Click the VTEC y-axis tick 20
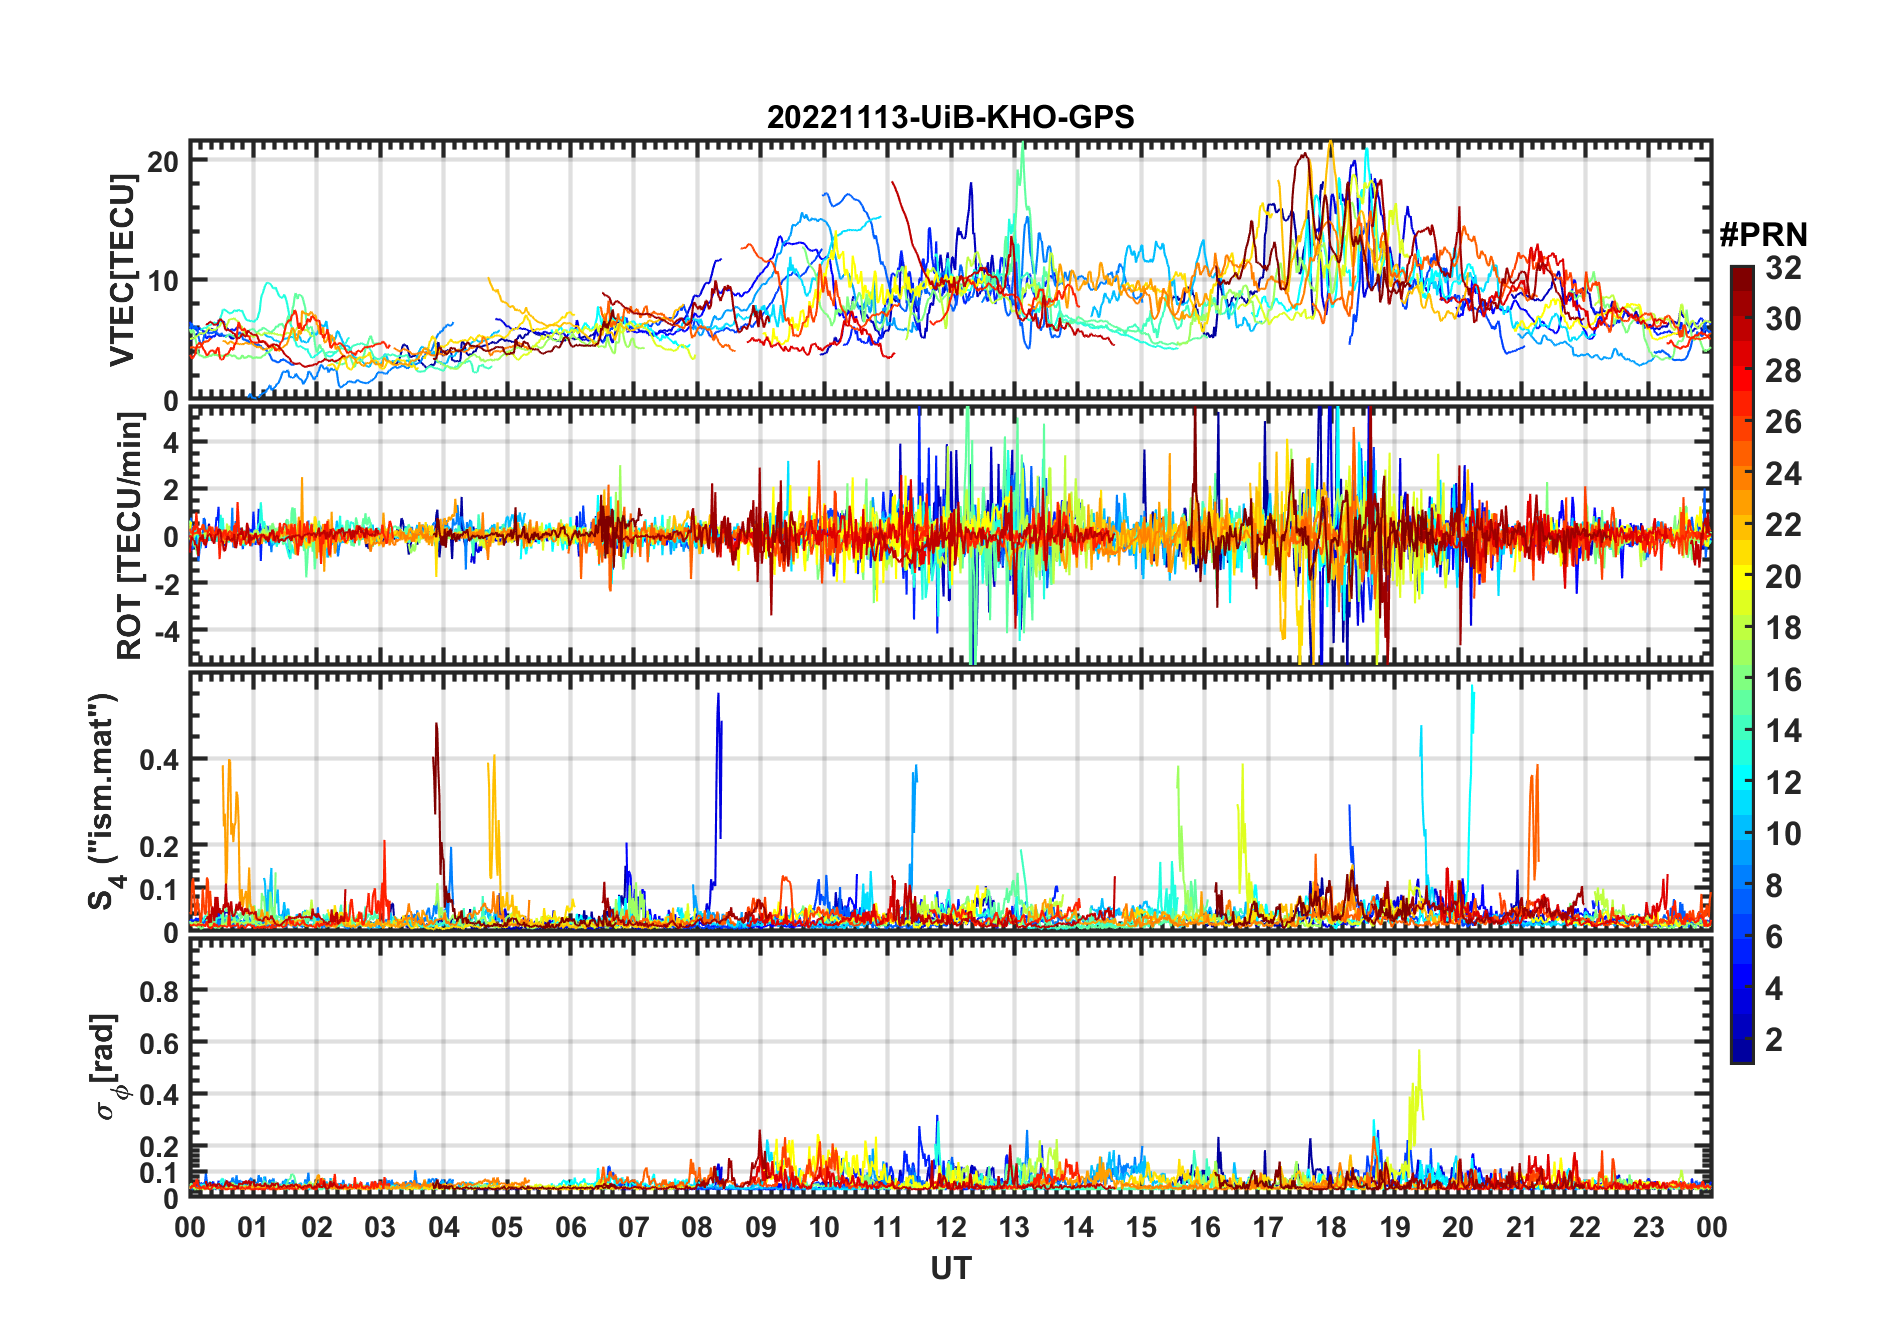This screenshot has height=1330, width=1902. pyautogui.click(x=163, y=161)
